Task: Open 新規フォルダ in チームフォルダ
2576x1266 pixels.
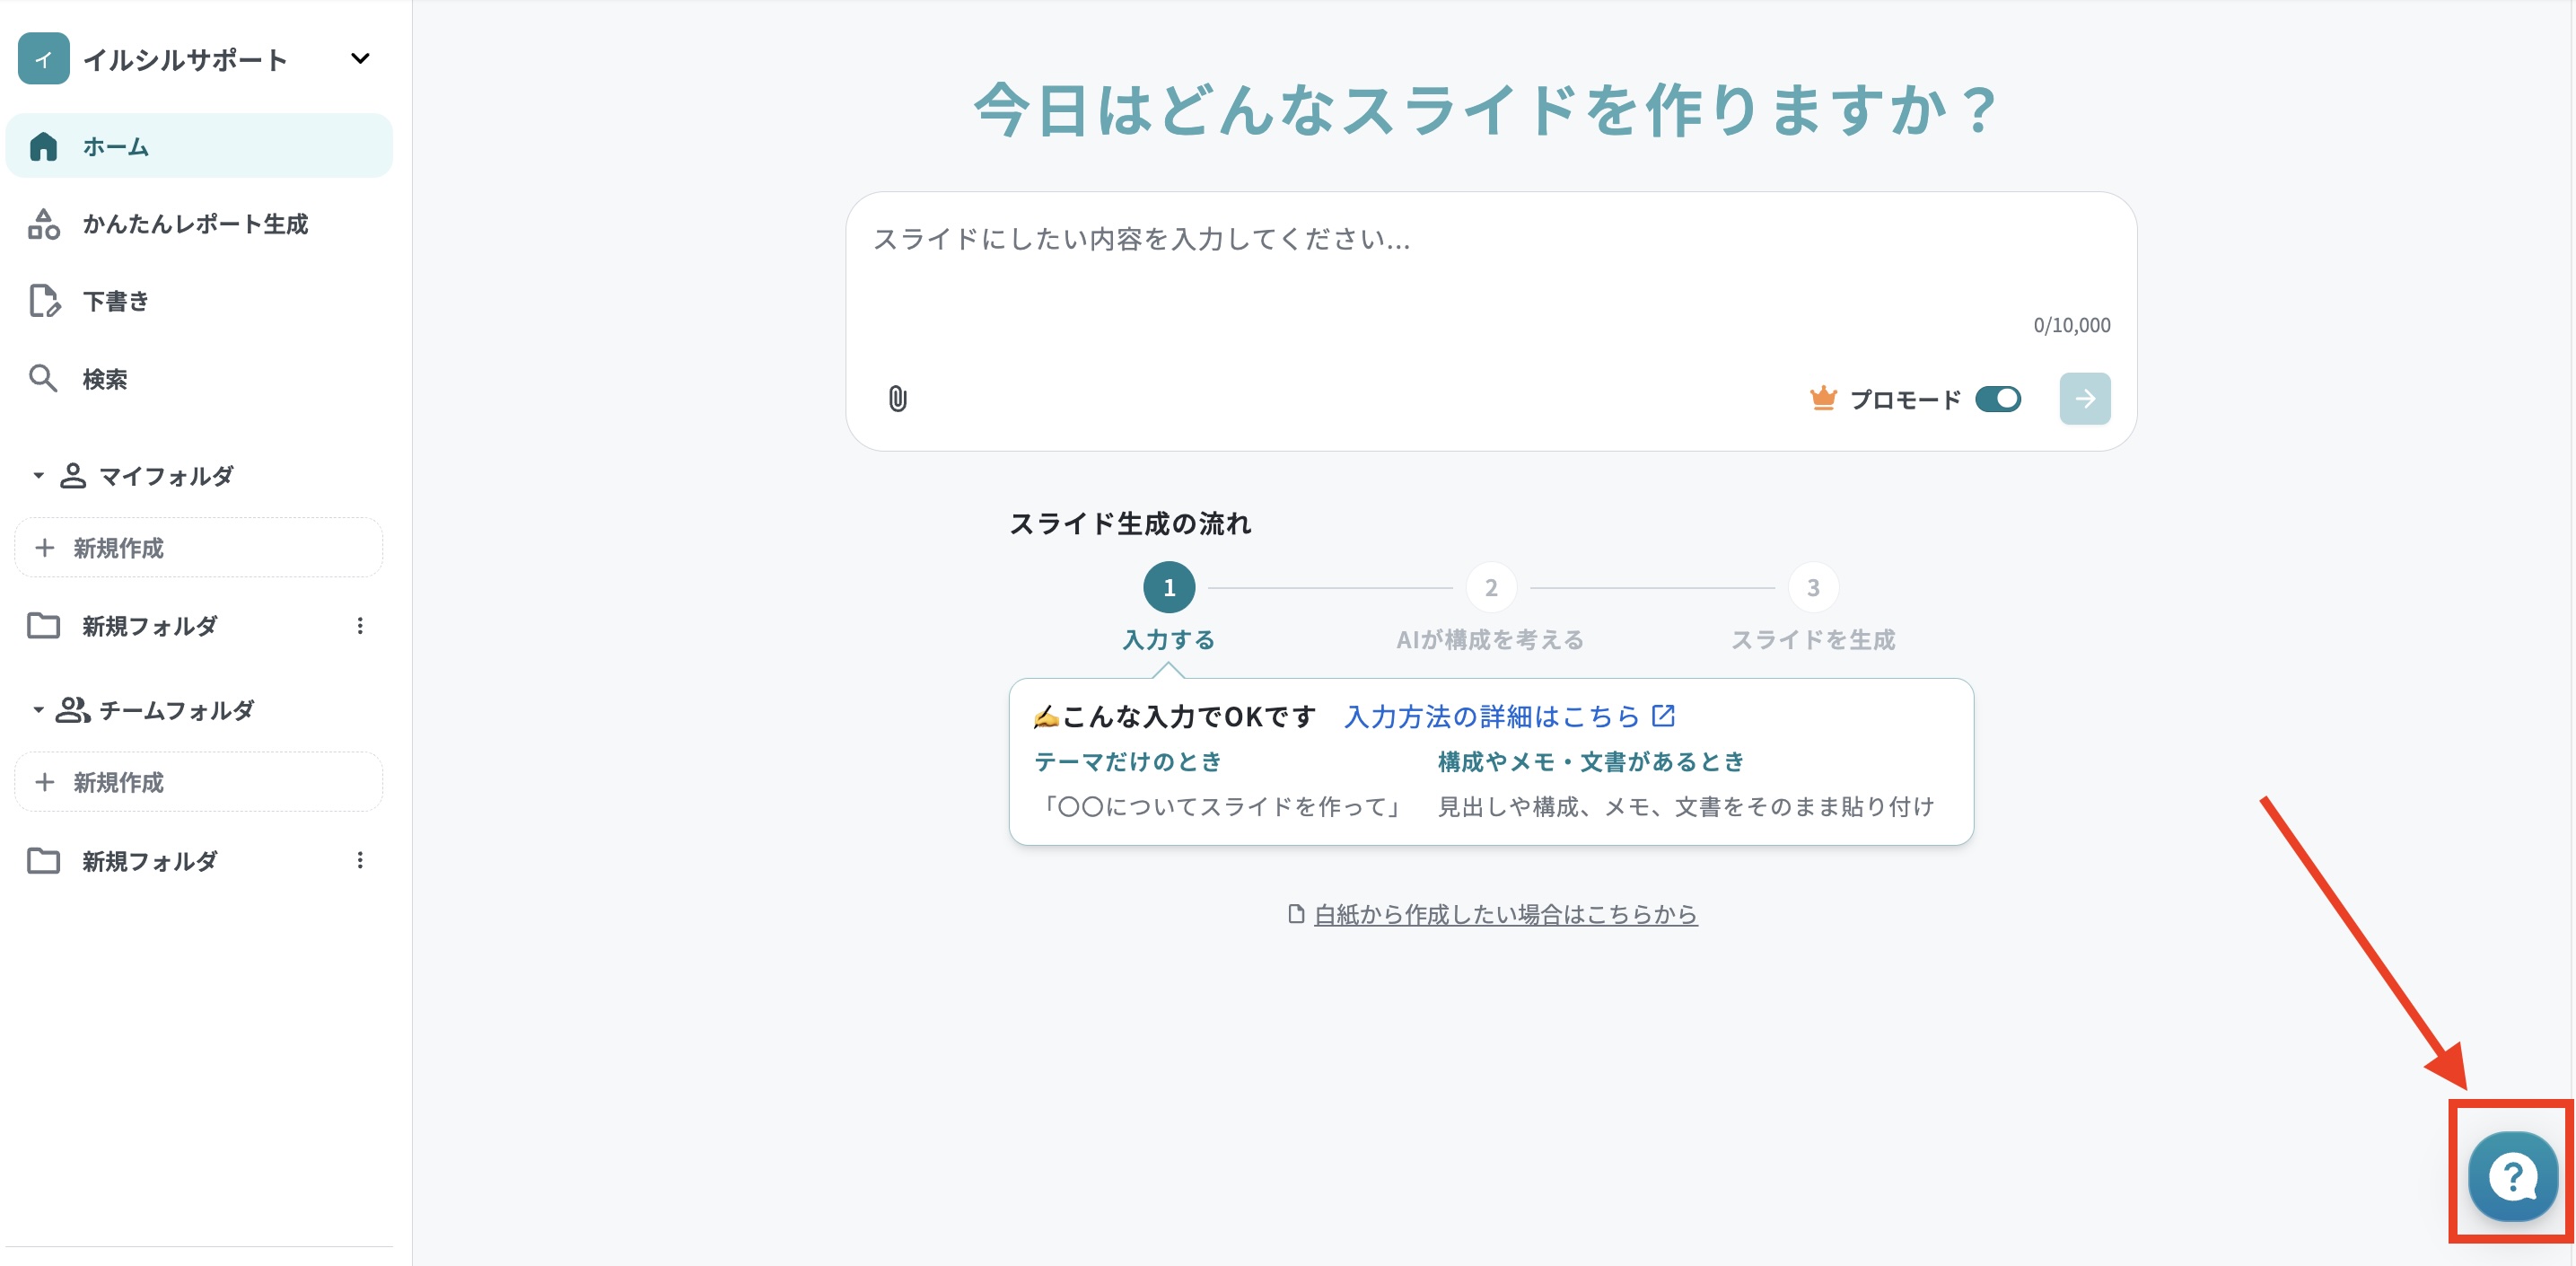Action: [150, 861]
